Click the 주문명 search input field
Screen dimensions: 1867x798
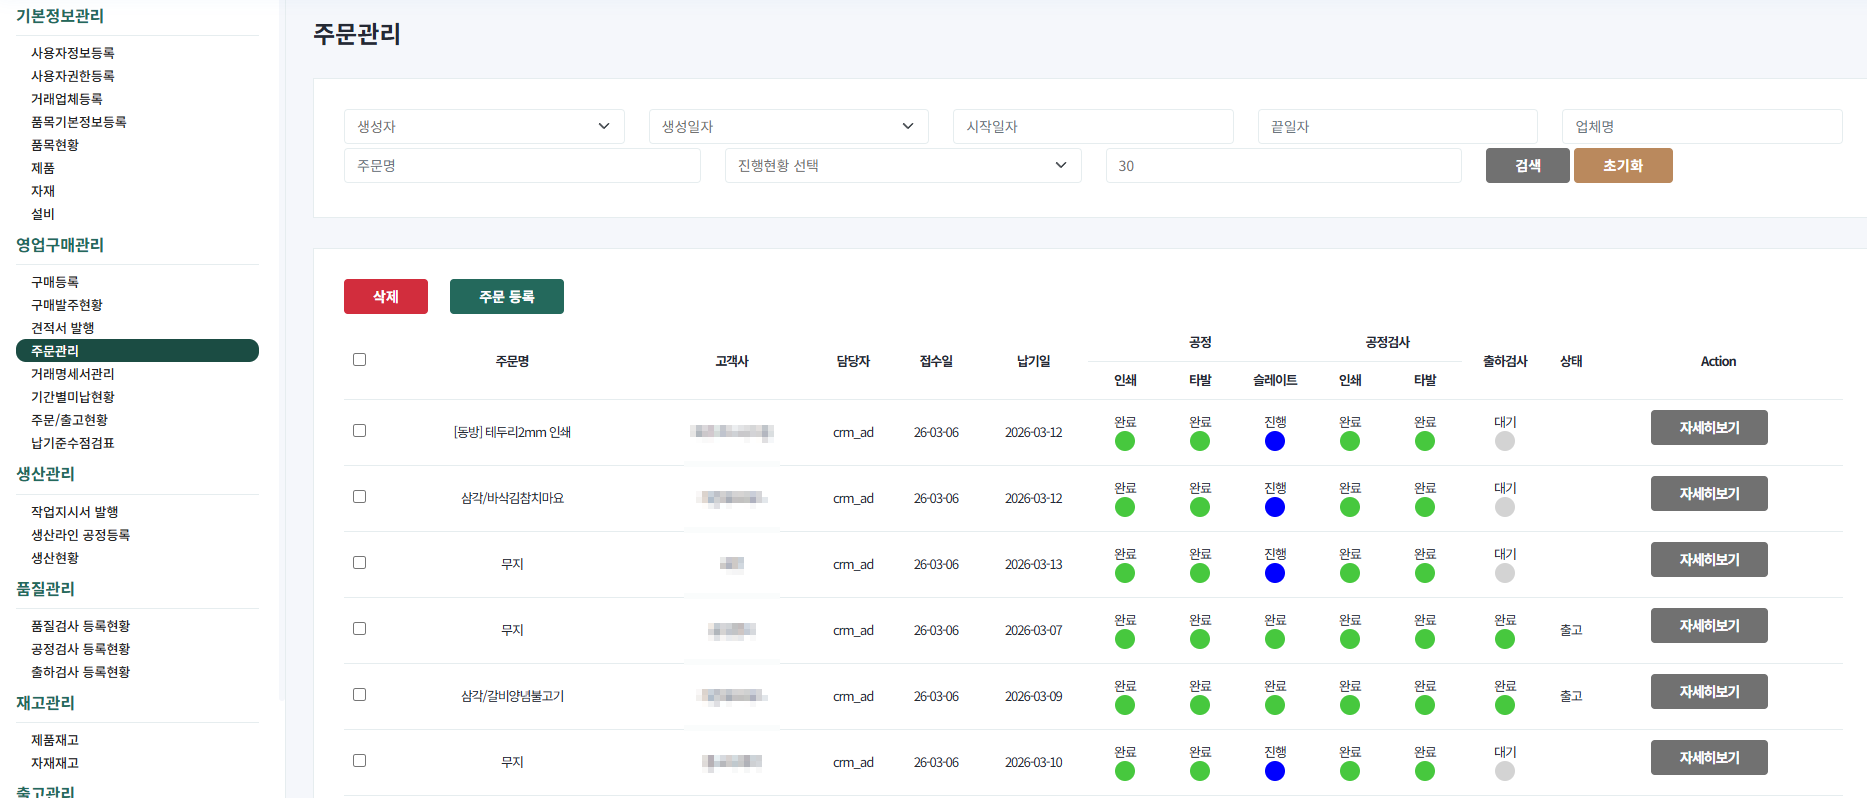(522, 166)
